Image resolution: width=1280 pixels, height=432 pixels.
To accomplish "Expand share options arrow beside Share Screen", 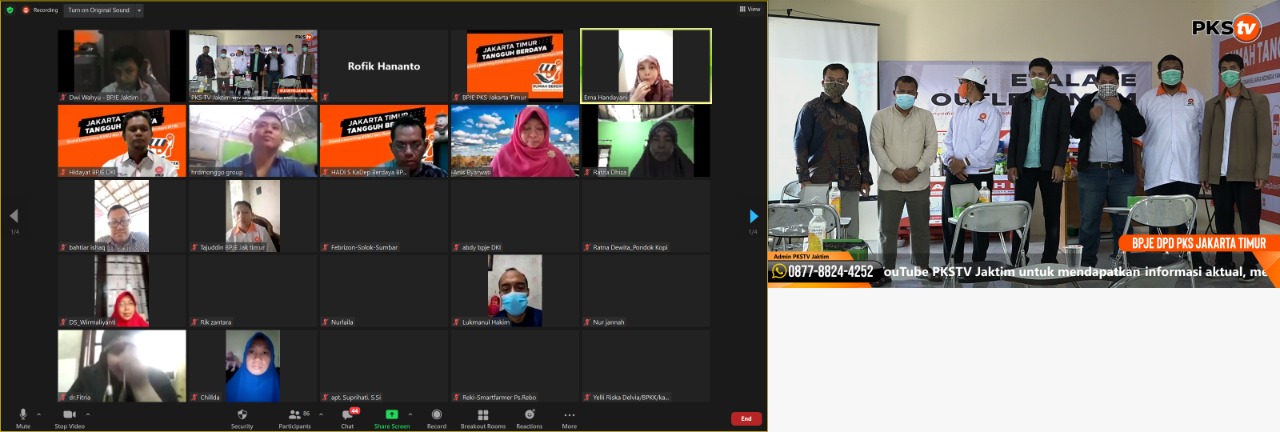I will (x=410, y=413).
